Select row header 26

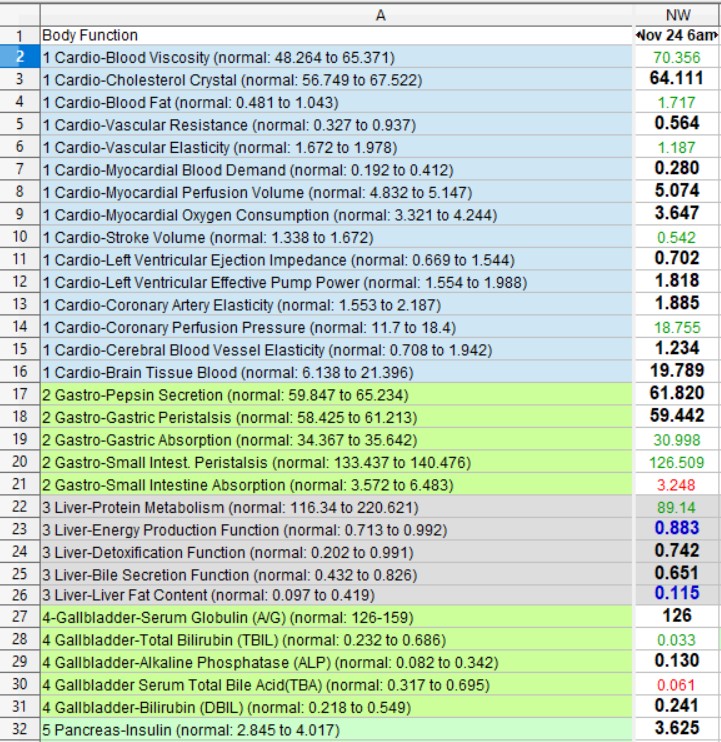(20, 596)
